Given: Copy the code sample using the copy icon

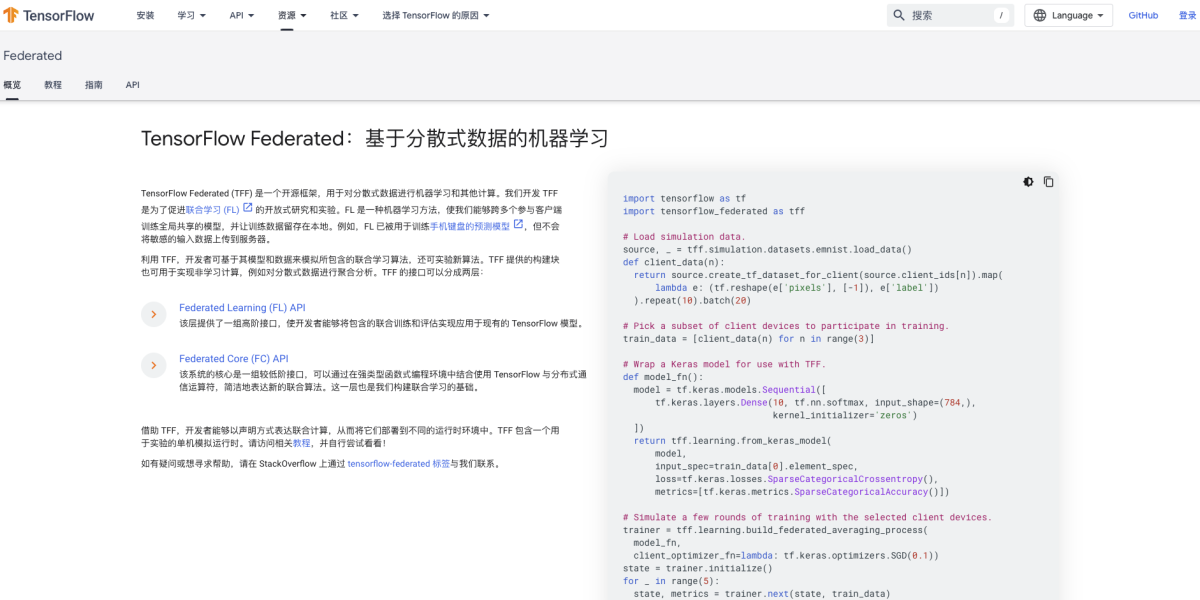Looking at the screenshot, I should pyautogui.click(x=1048, y=181).
